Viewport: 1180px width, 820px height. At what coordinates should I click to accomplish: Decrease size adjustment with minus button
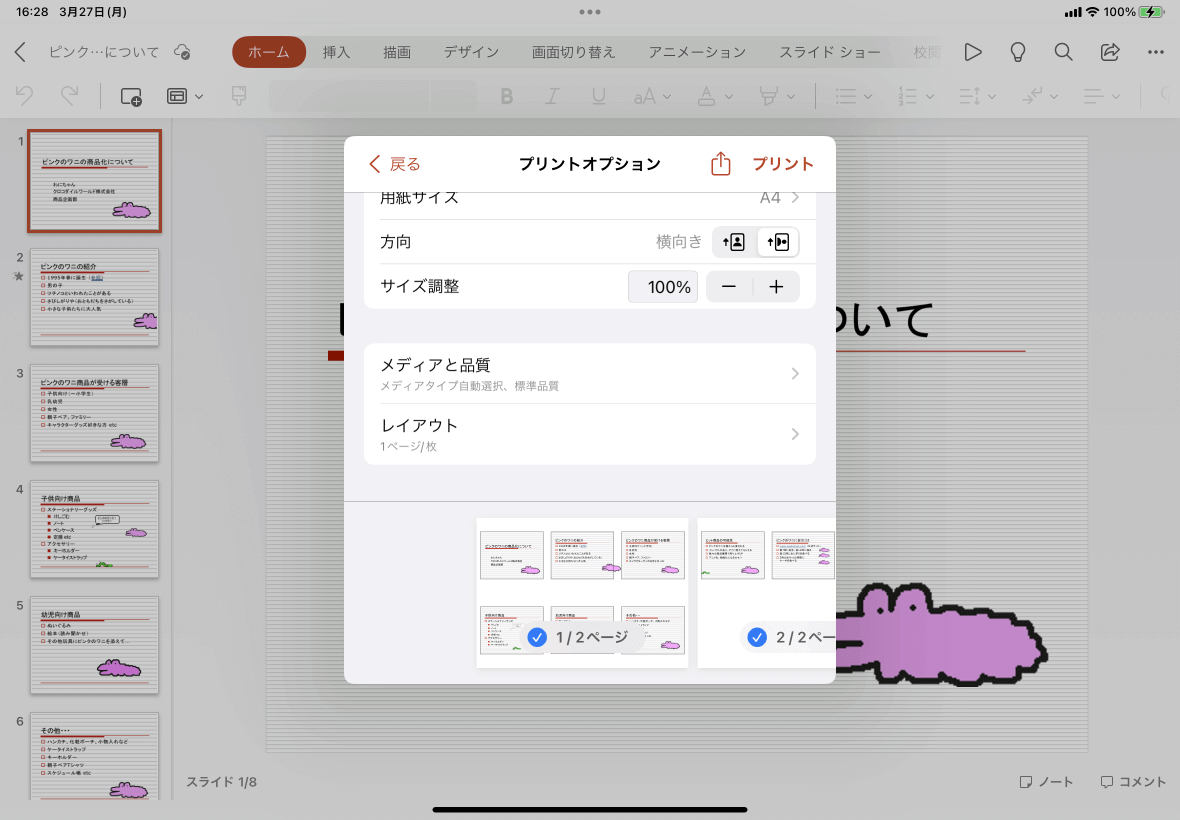pos(728,287)
